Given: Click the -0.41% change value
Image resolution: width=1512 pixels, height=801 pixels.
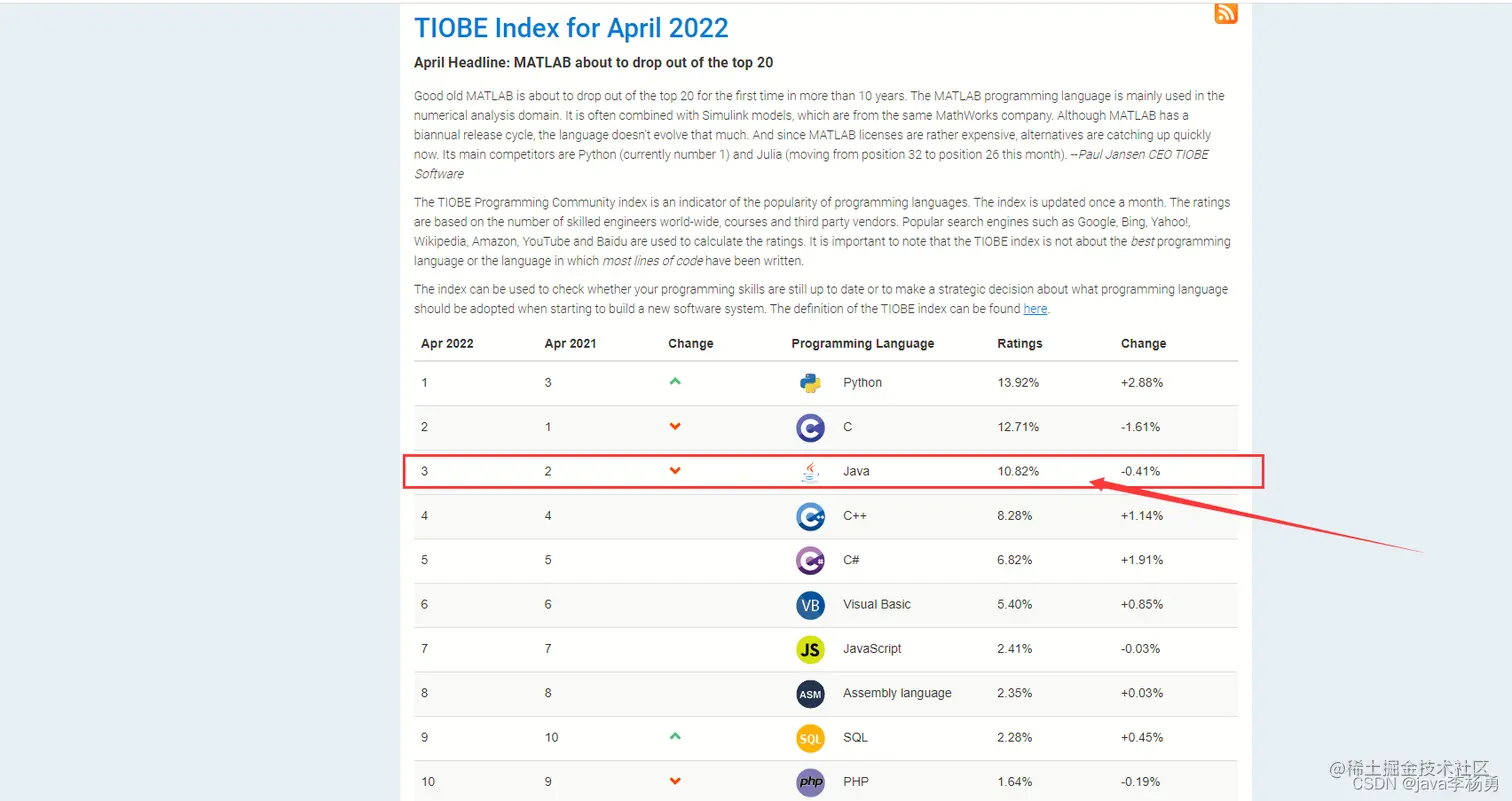Looking at the screenshot, I should 1141,471.
